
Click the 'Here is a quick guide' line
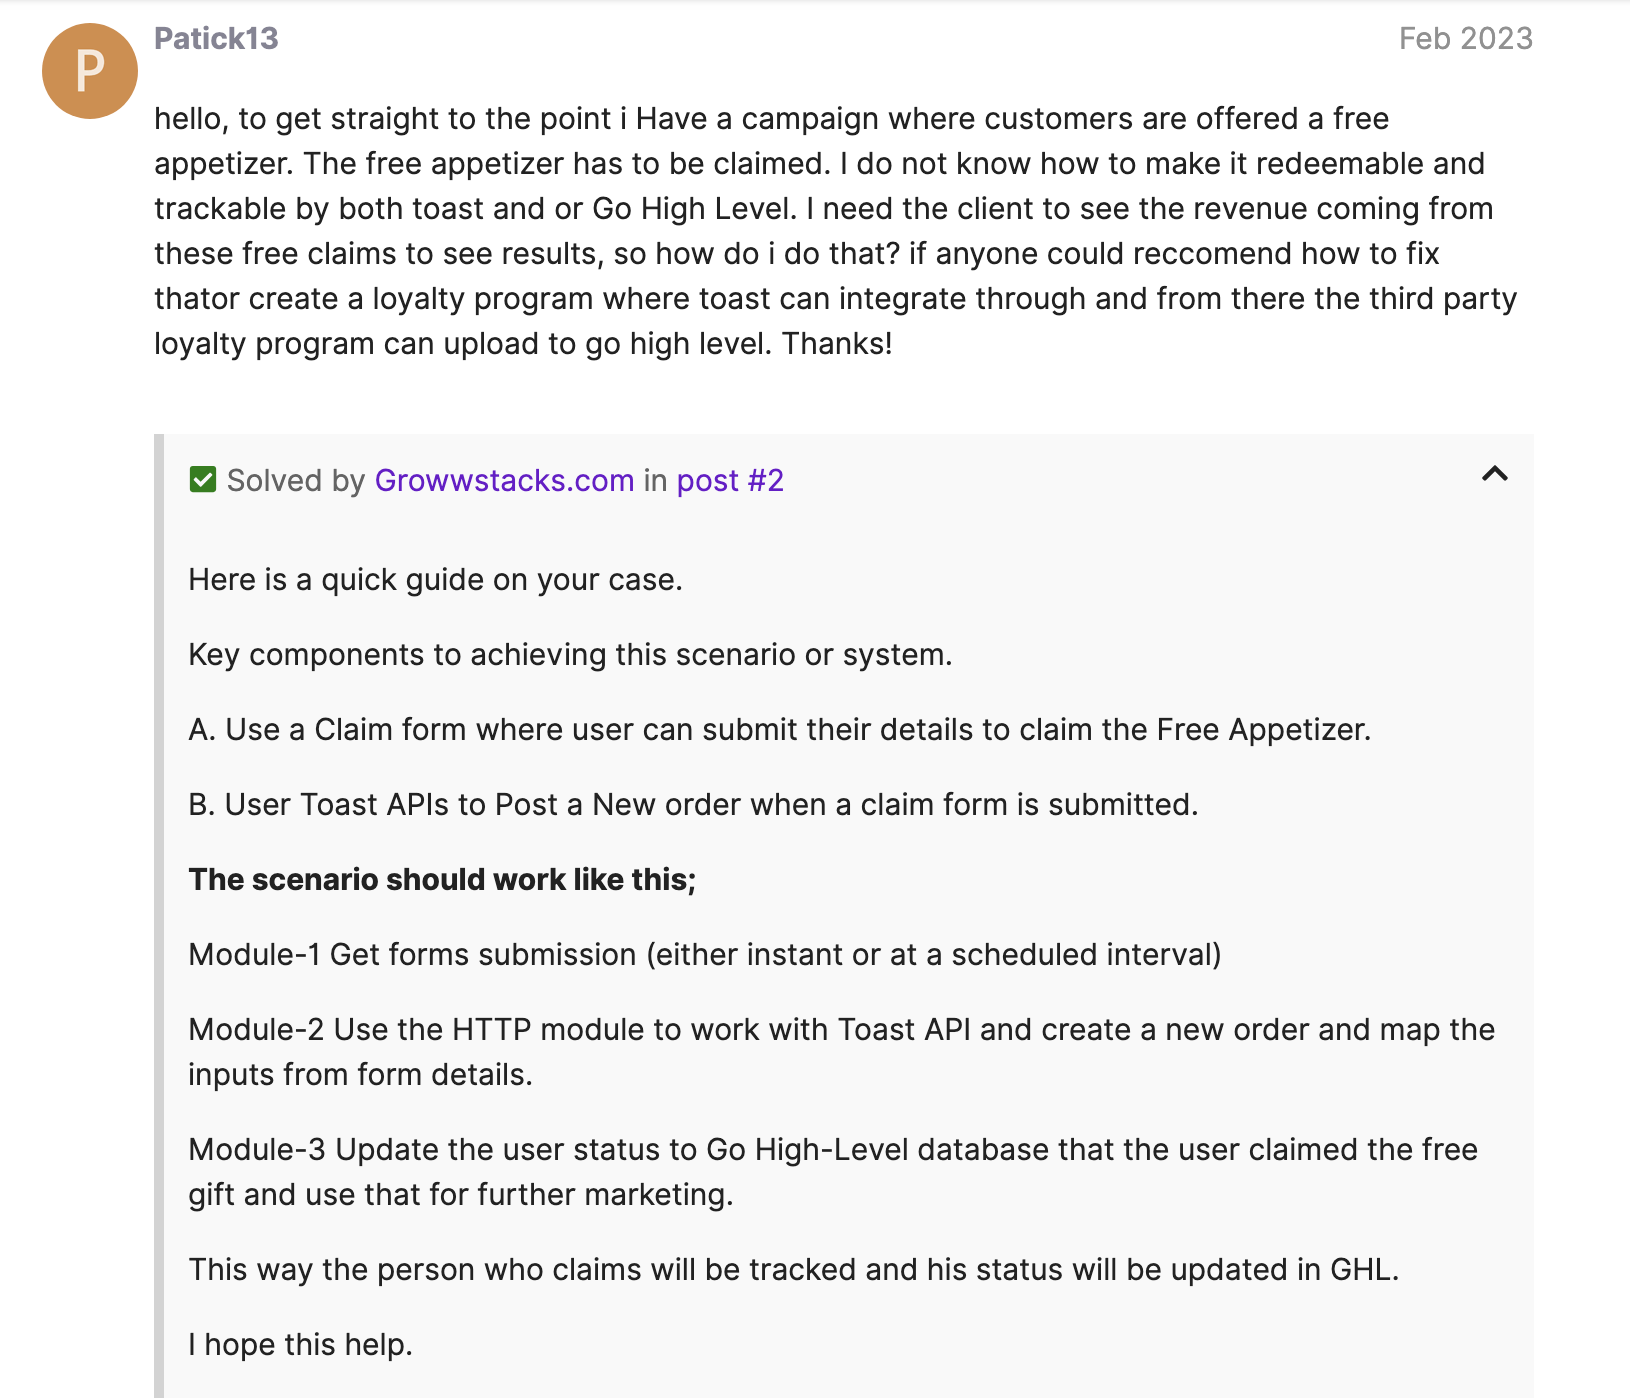click(x=435, y=580)
